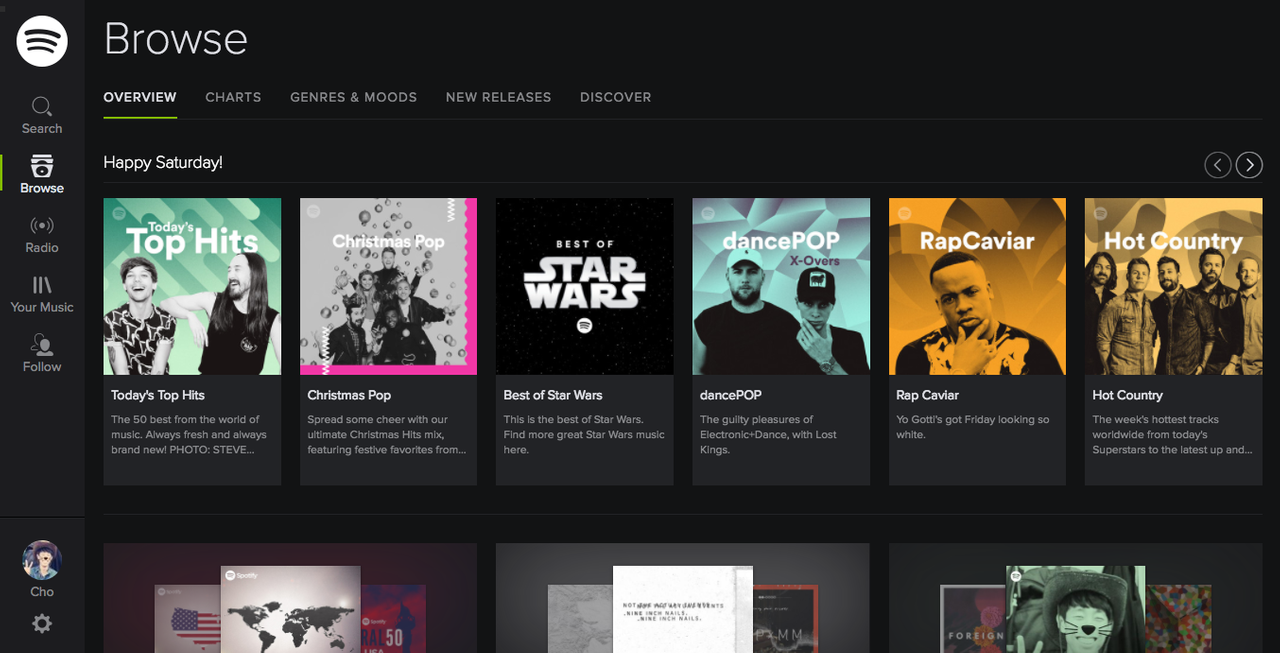Show next playlists with right arrow
1280x653 pixels.
point(1249,165)
